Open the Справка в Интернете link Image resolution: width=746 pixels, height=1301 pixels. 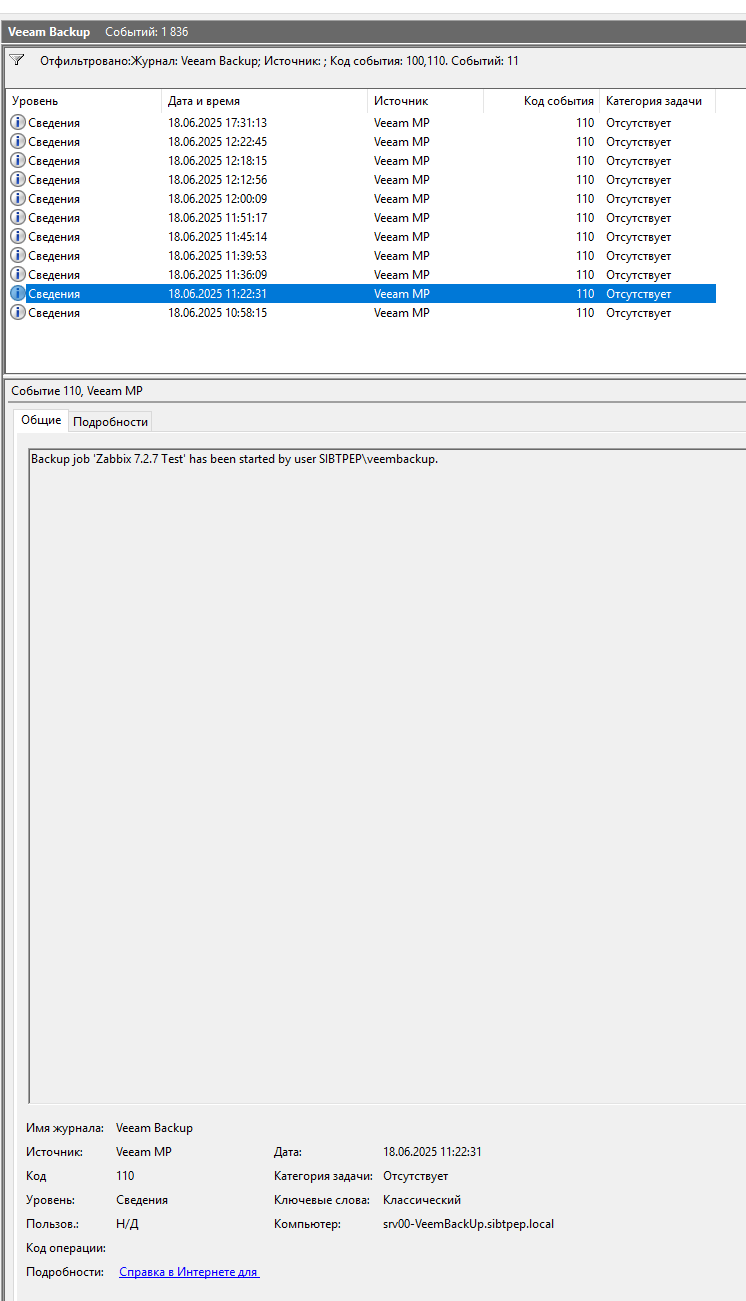tap(189, 1272)
